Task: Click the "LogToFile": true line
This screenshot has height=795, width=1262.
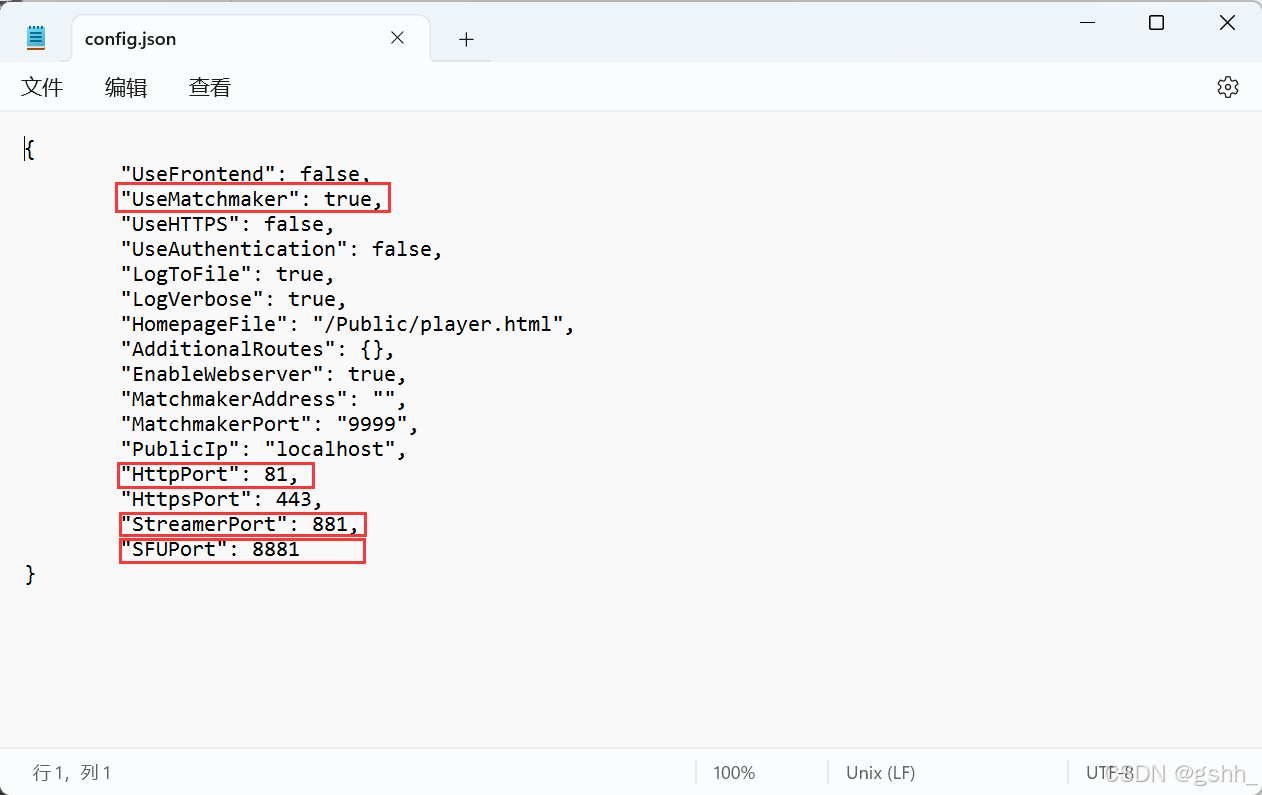Action: coord(227,274)
